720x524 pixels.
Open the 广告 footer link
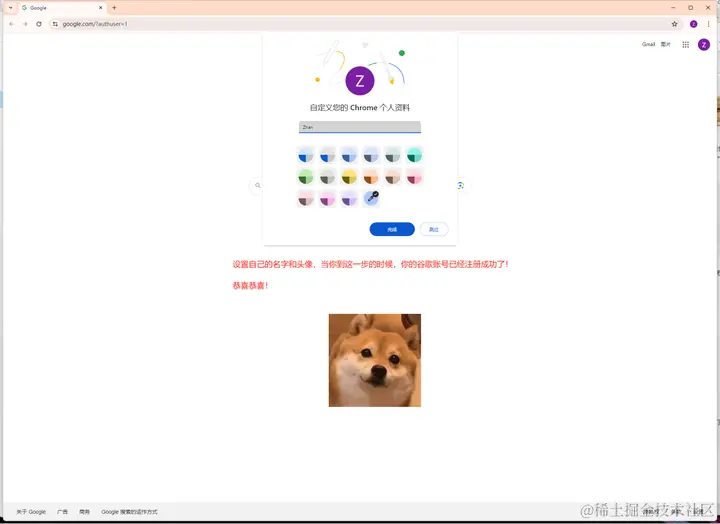[62, 512]
